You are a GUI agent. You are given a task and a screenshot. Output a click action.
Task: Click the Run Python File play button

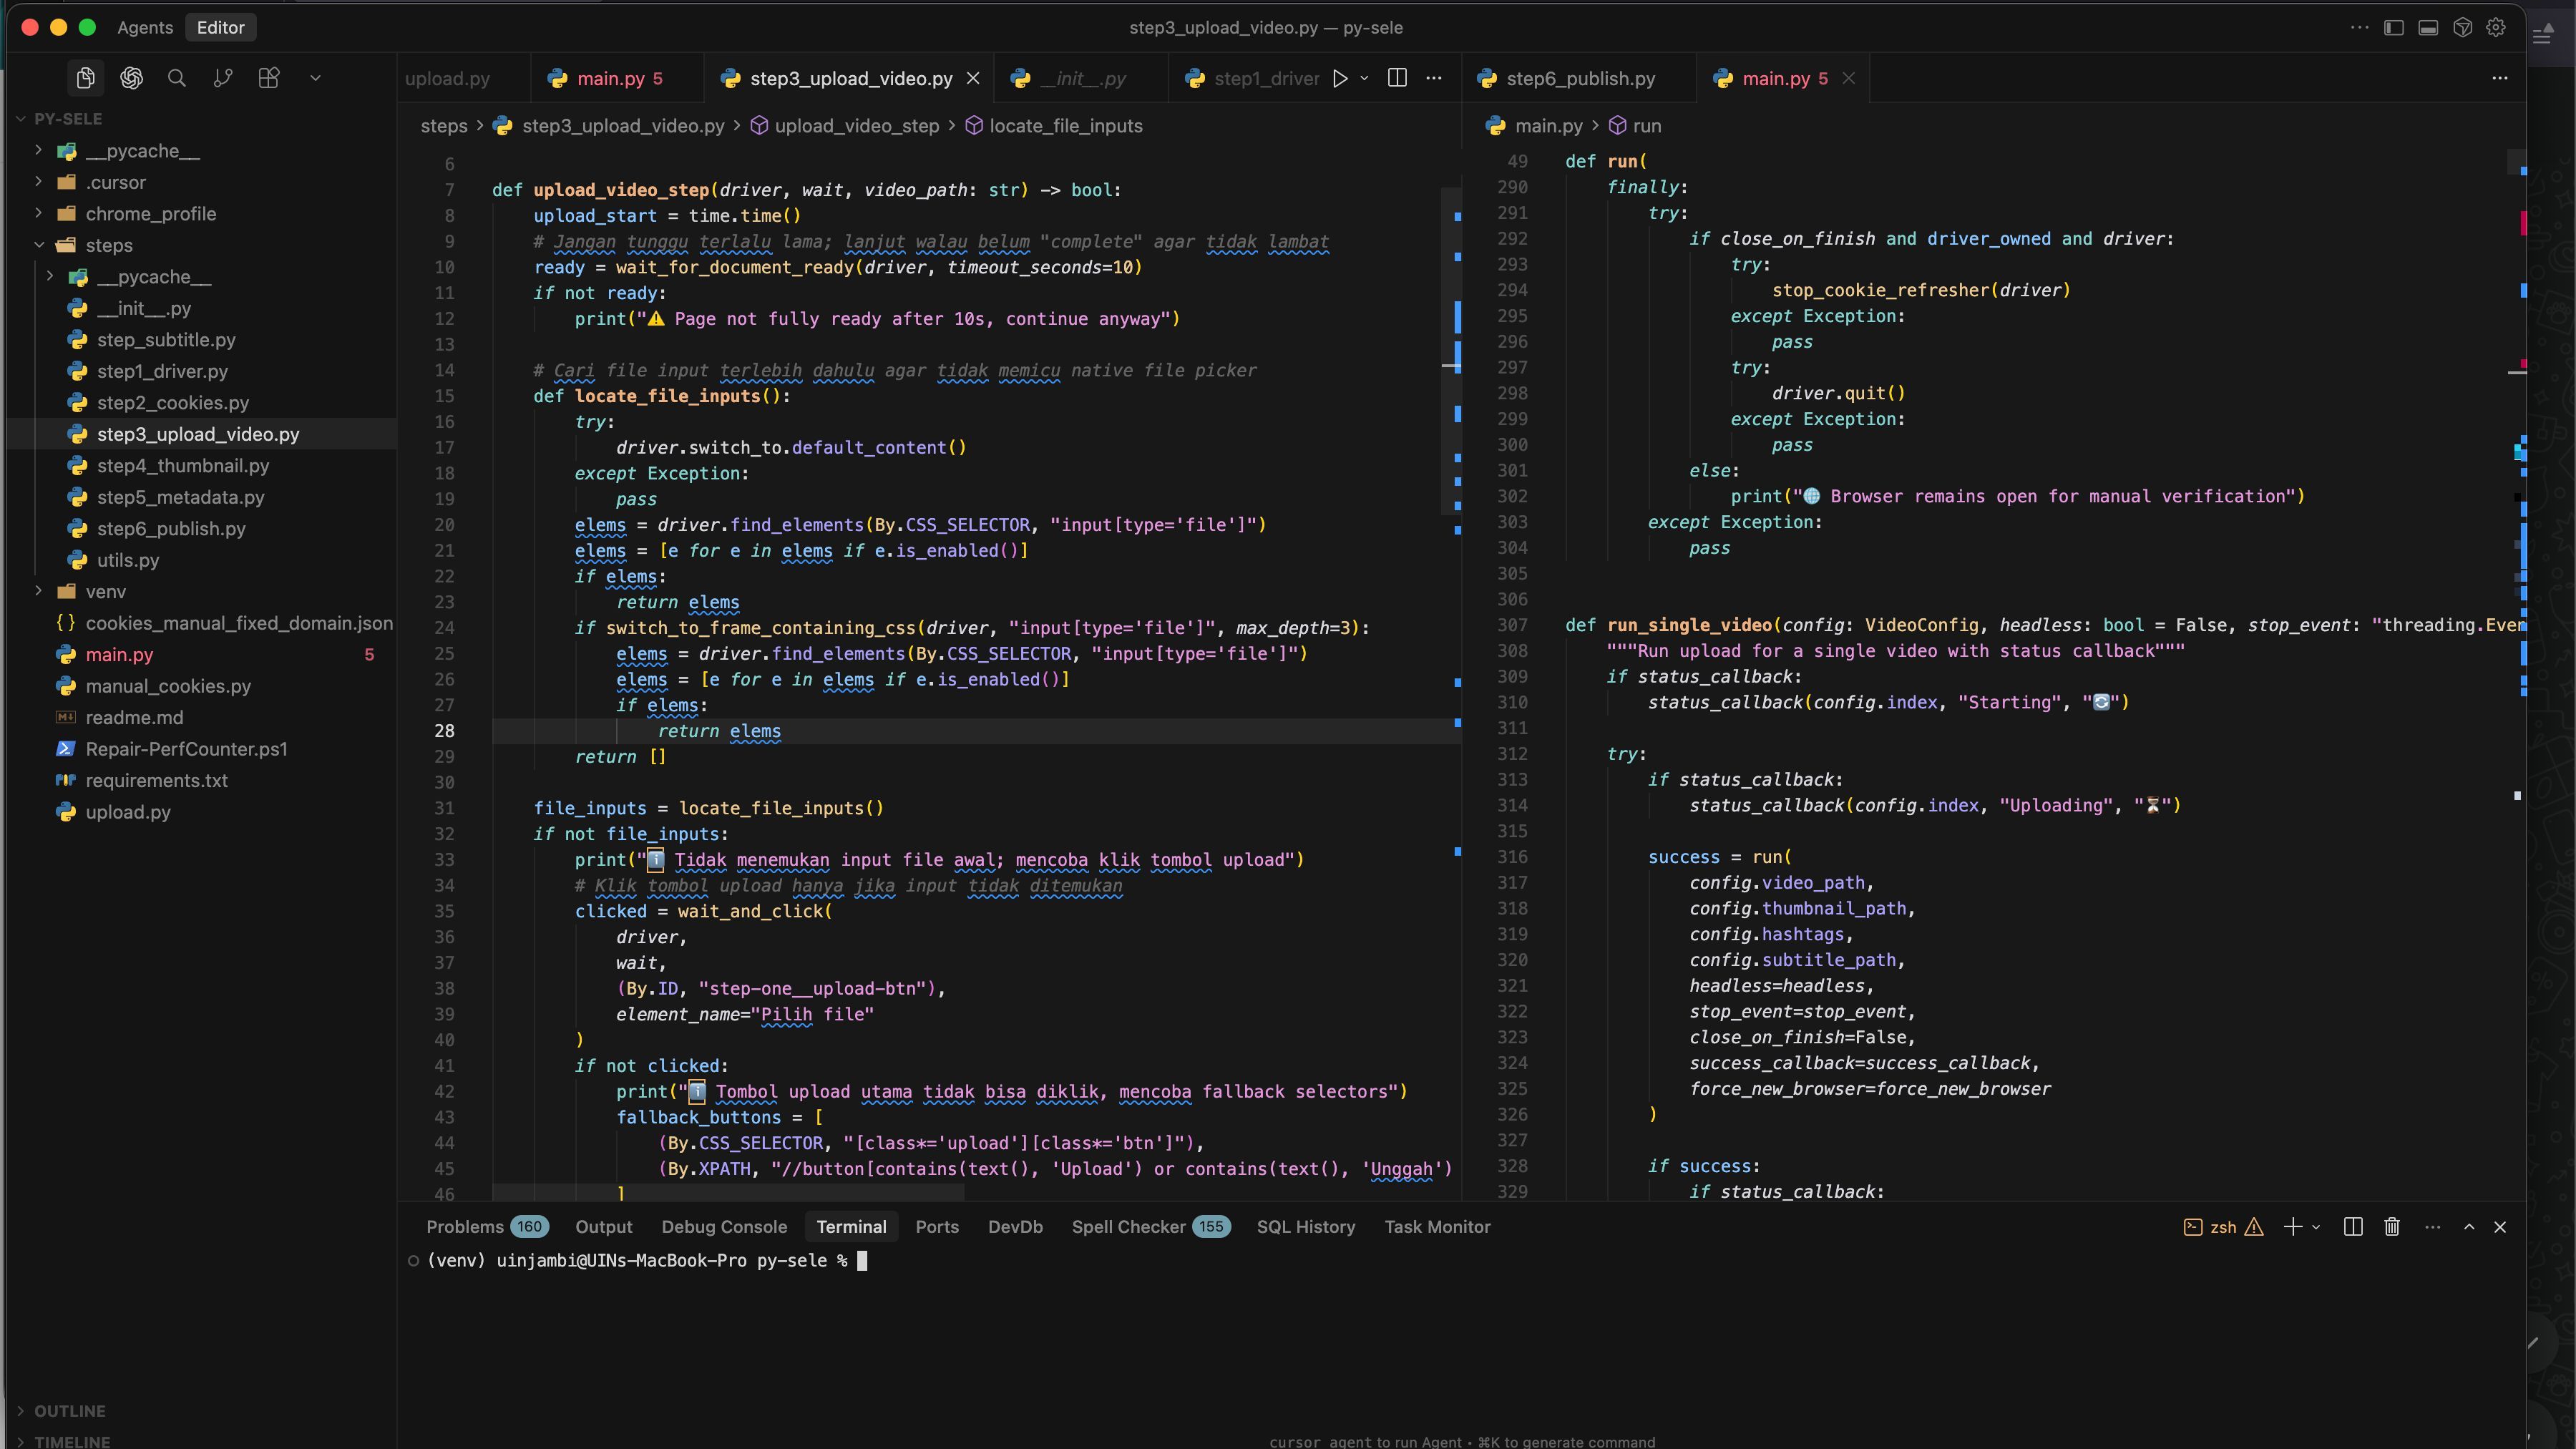pyautogui.click(x=1340, y=78)
